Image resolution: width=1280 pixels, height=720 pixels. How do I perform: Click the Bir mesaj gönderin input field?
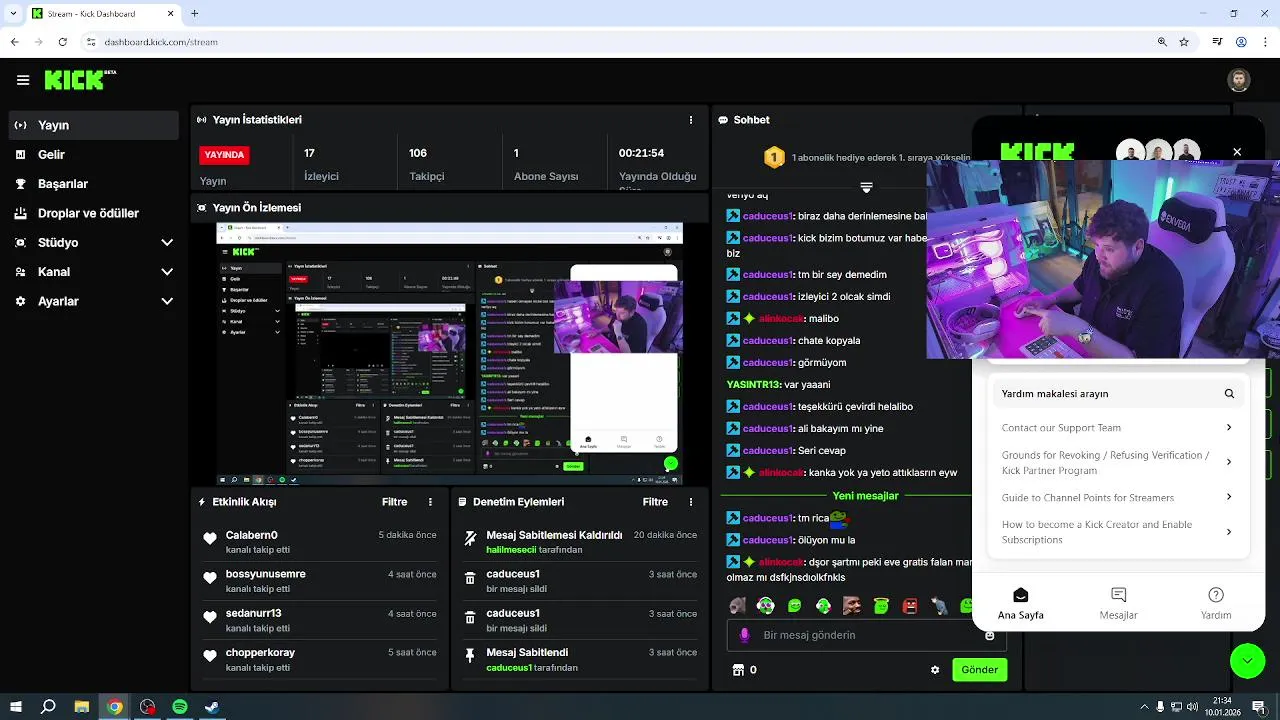click(867, 635)
